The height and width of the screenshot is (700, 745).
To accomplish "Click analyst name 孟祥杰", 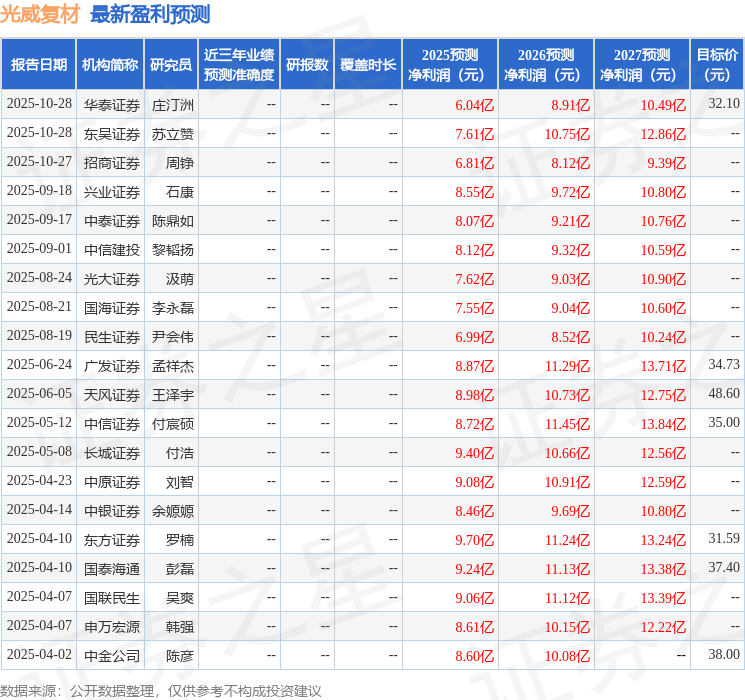I will point(172,366).
